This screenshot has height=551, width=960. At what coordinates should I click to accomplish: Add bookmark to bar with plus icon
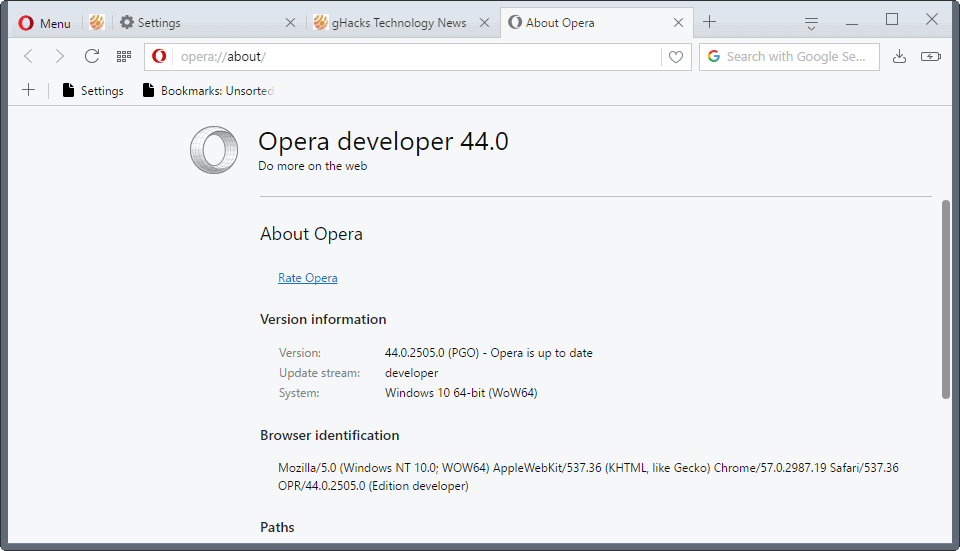tap(28, 90)
